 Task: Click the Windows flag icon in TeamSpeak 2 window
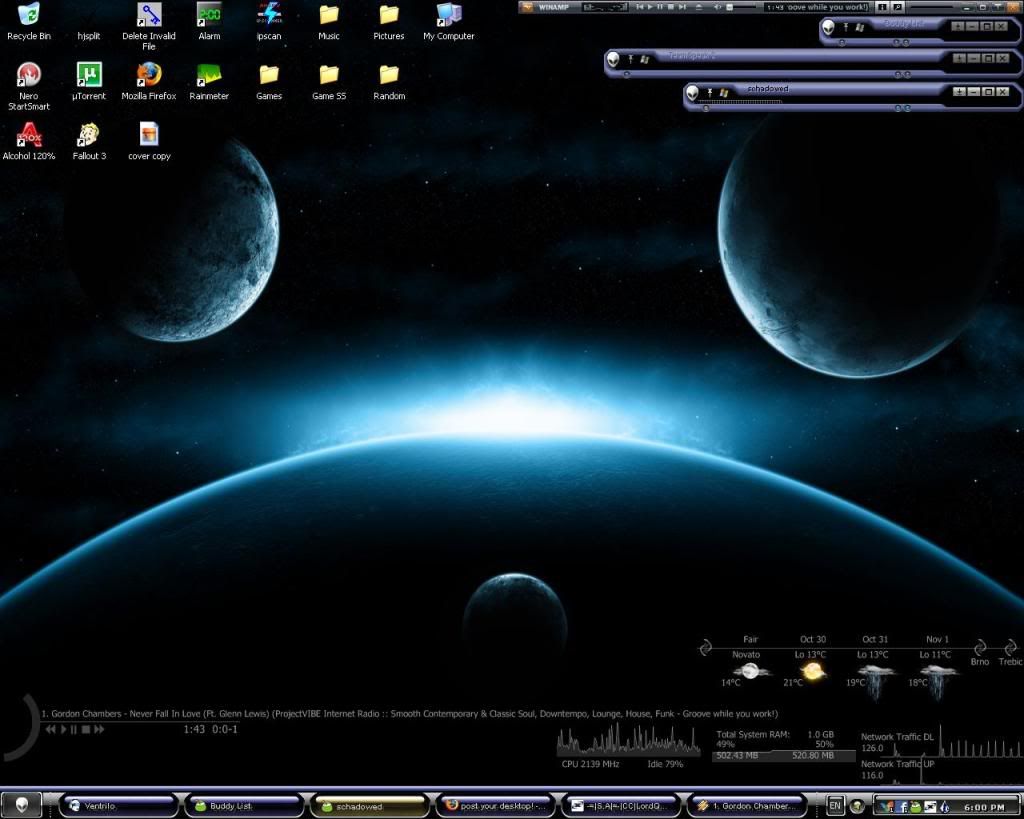(645, 59)
